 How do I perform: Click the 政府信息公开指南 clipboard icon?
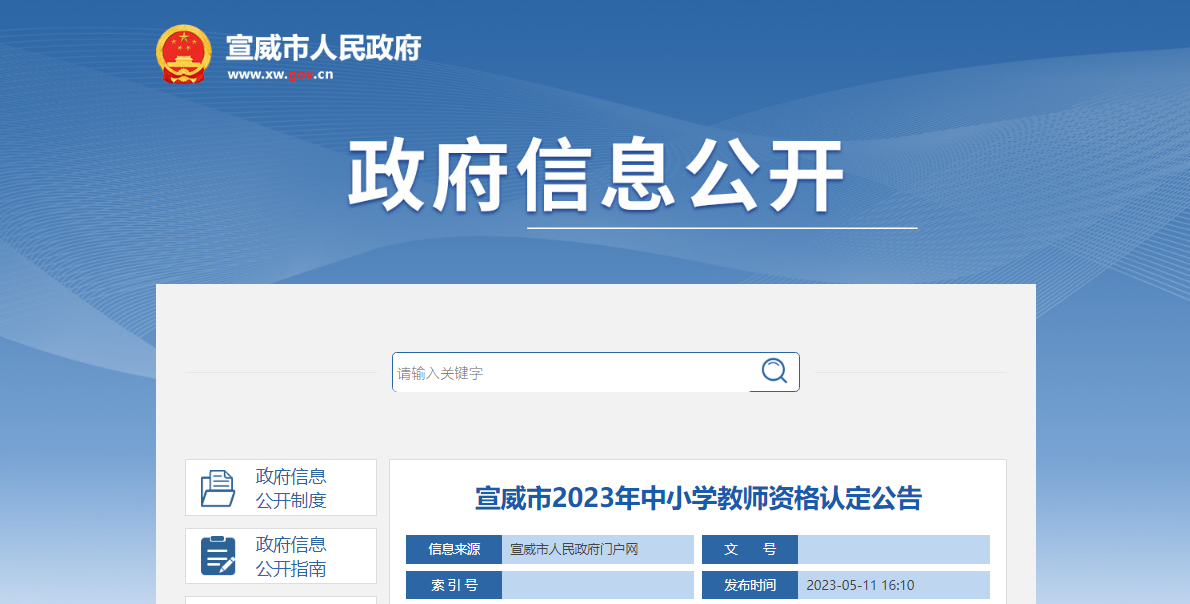[x=217, y=556]
